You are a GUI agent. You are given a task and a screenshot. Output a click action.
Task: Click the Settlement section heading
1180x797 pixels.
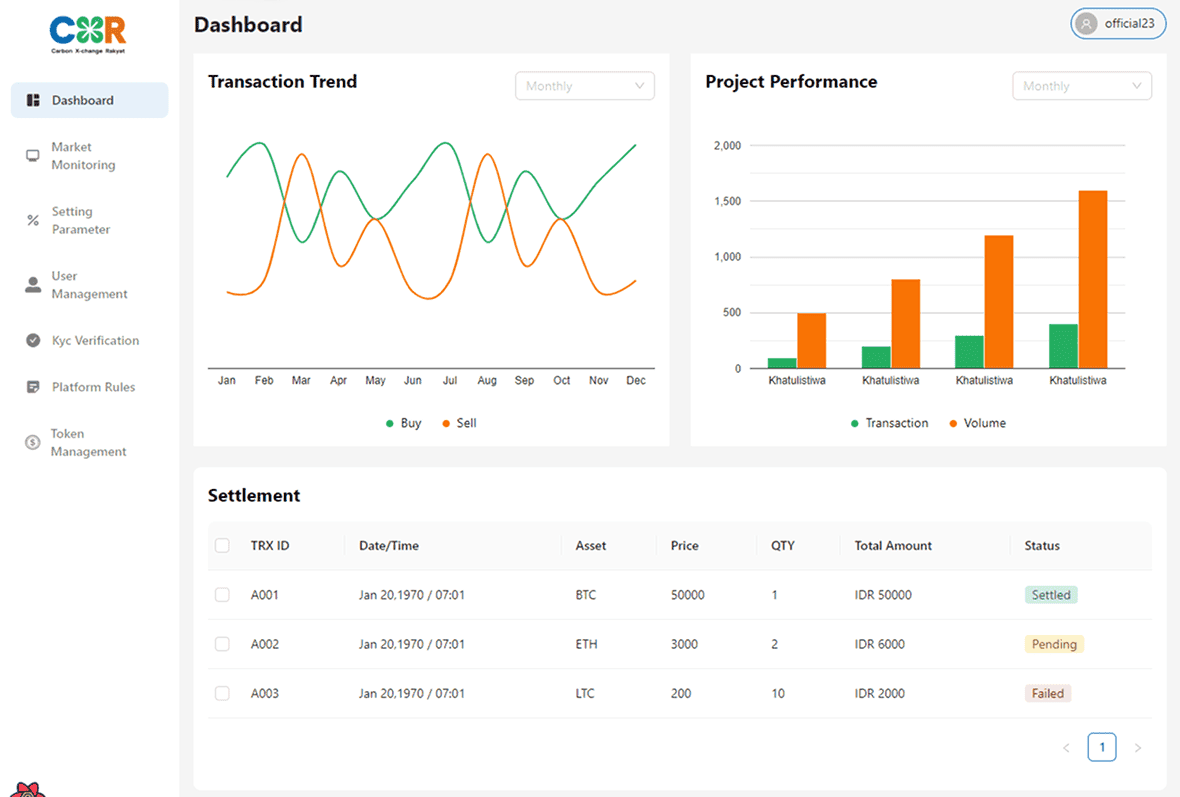click(254, 495)
